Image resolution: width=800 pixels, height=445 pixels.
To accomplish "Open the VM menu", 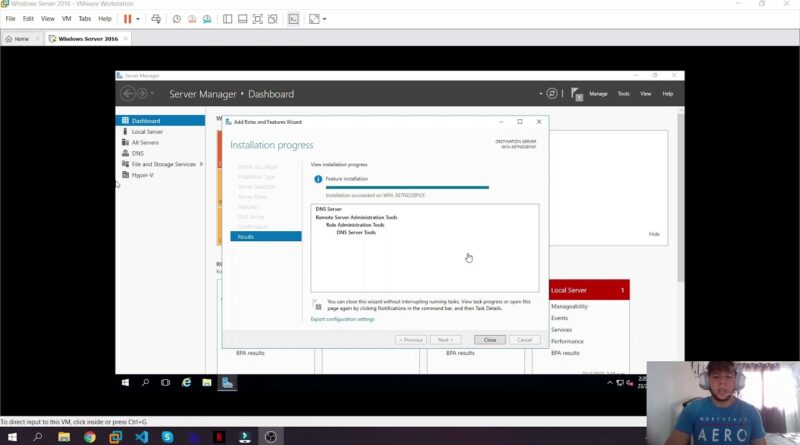I will pos(66,19).
